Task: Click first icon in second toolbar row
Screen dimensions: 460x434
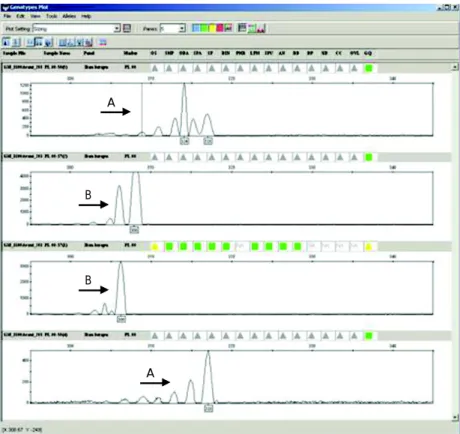Action: point(6,42)
